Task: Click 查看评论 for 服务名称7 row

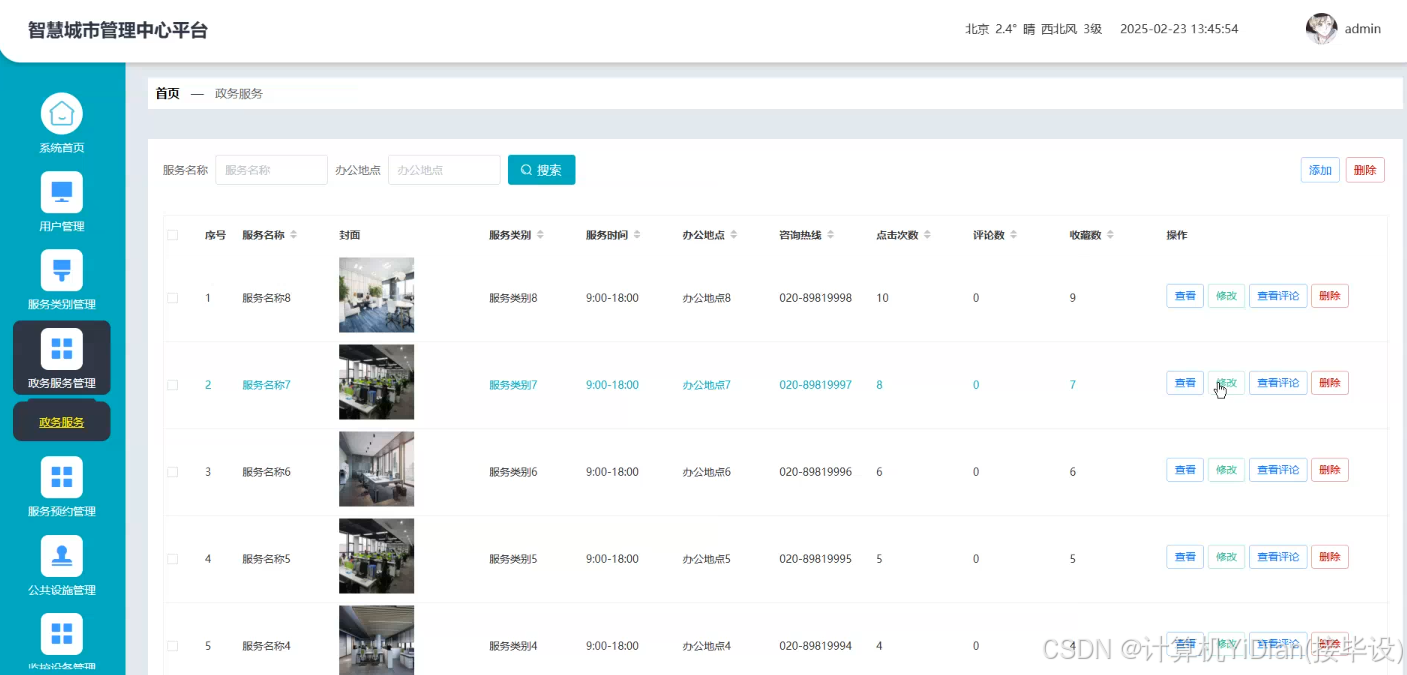Action: point(1278,383)
